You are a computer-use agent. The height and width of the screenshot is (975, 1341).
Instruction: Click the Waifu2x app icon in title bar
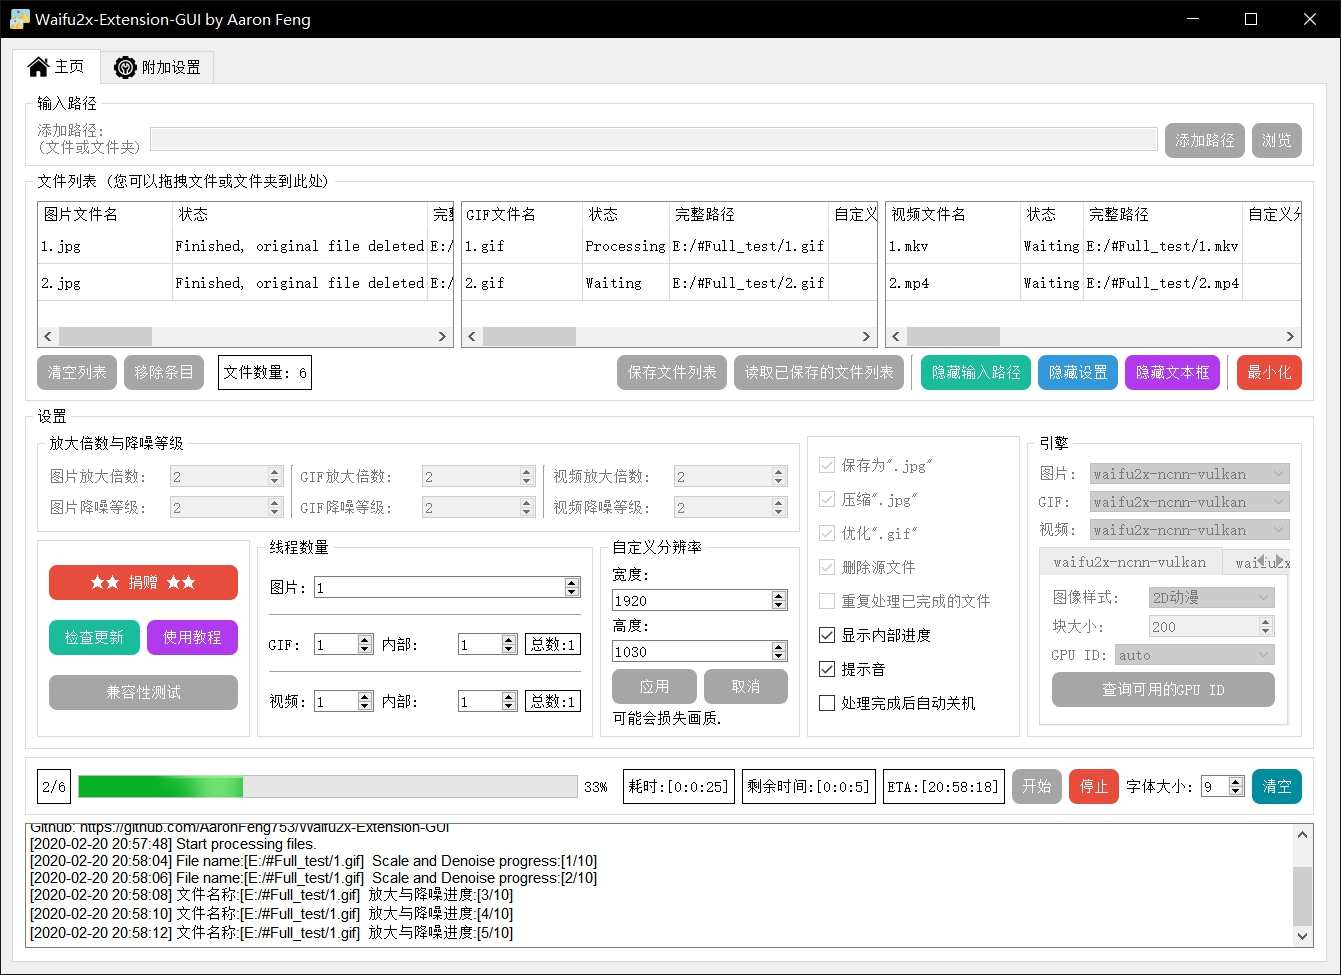(x=19, y=19)
